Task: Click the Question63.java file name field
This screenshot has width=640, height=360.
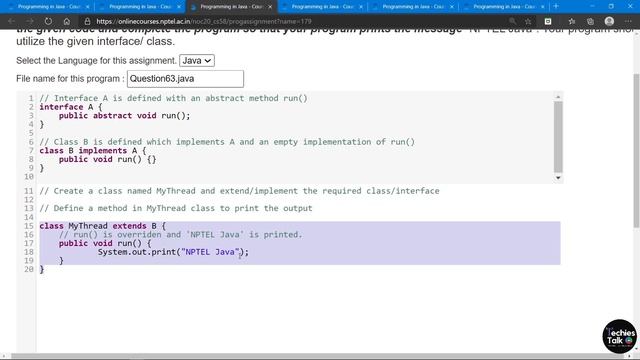Action: (x=185, y=79)
